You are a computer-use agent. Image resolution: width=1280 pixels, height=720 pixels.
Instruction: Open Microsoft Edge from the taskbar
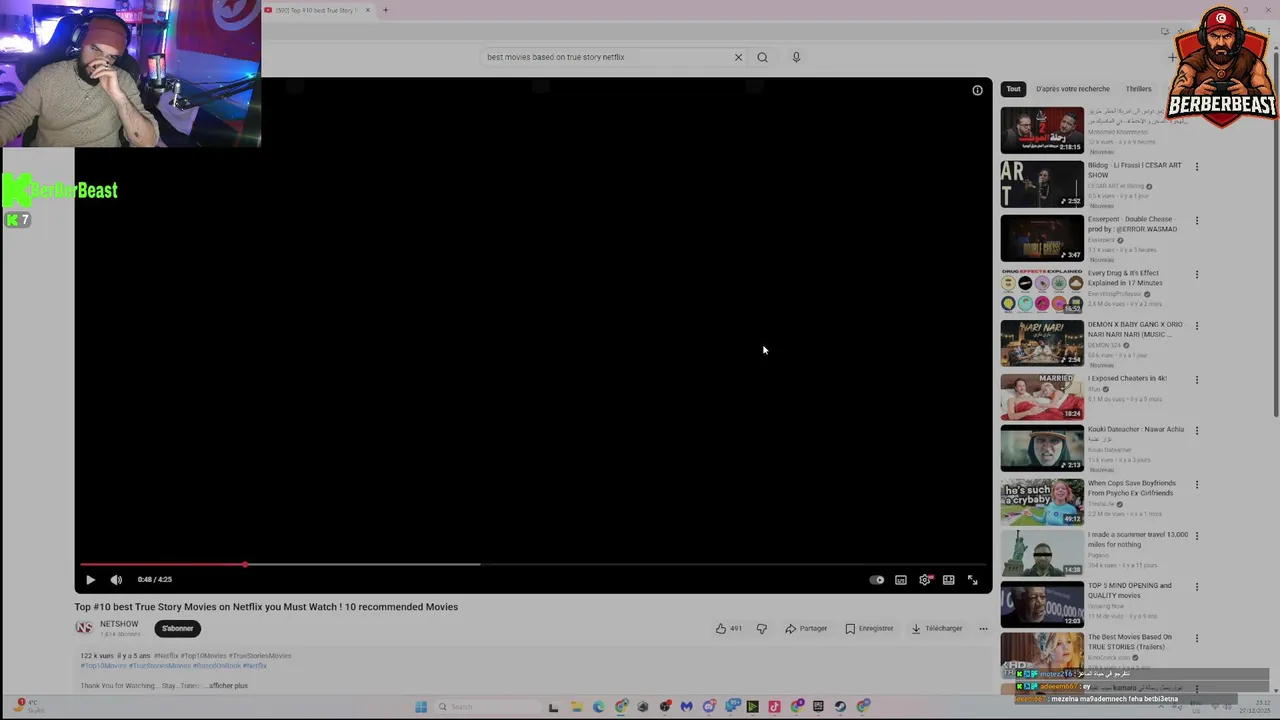(x=598, y=707)
